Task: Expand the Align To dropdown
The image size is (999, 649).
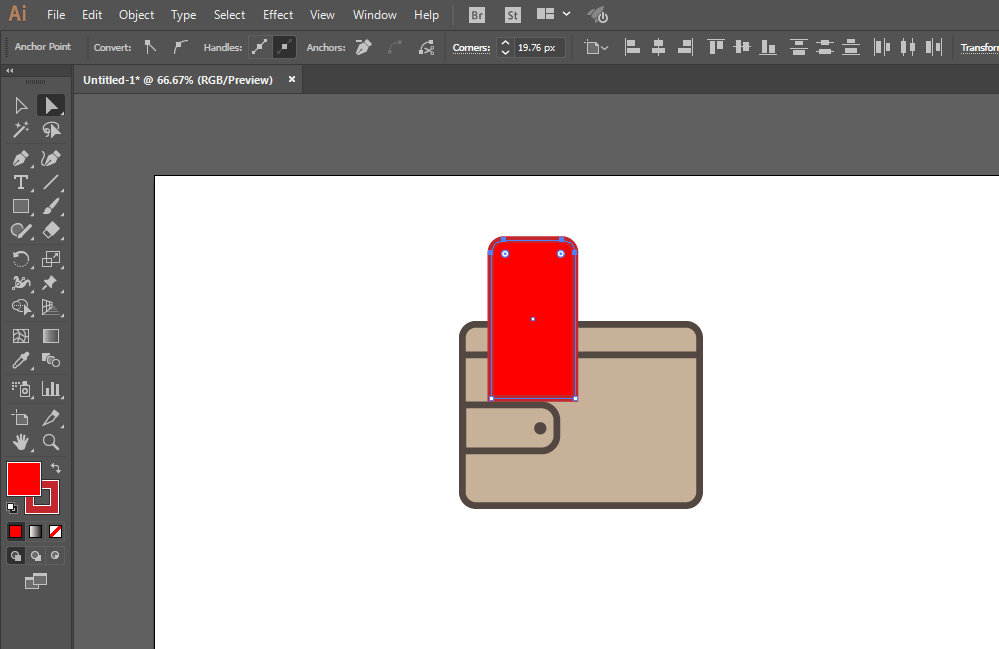Action: pyautogui.click(x=596, y=47)
